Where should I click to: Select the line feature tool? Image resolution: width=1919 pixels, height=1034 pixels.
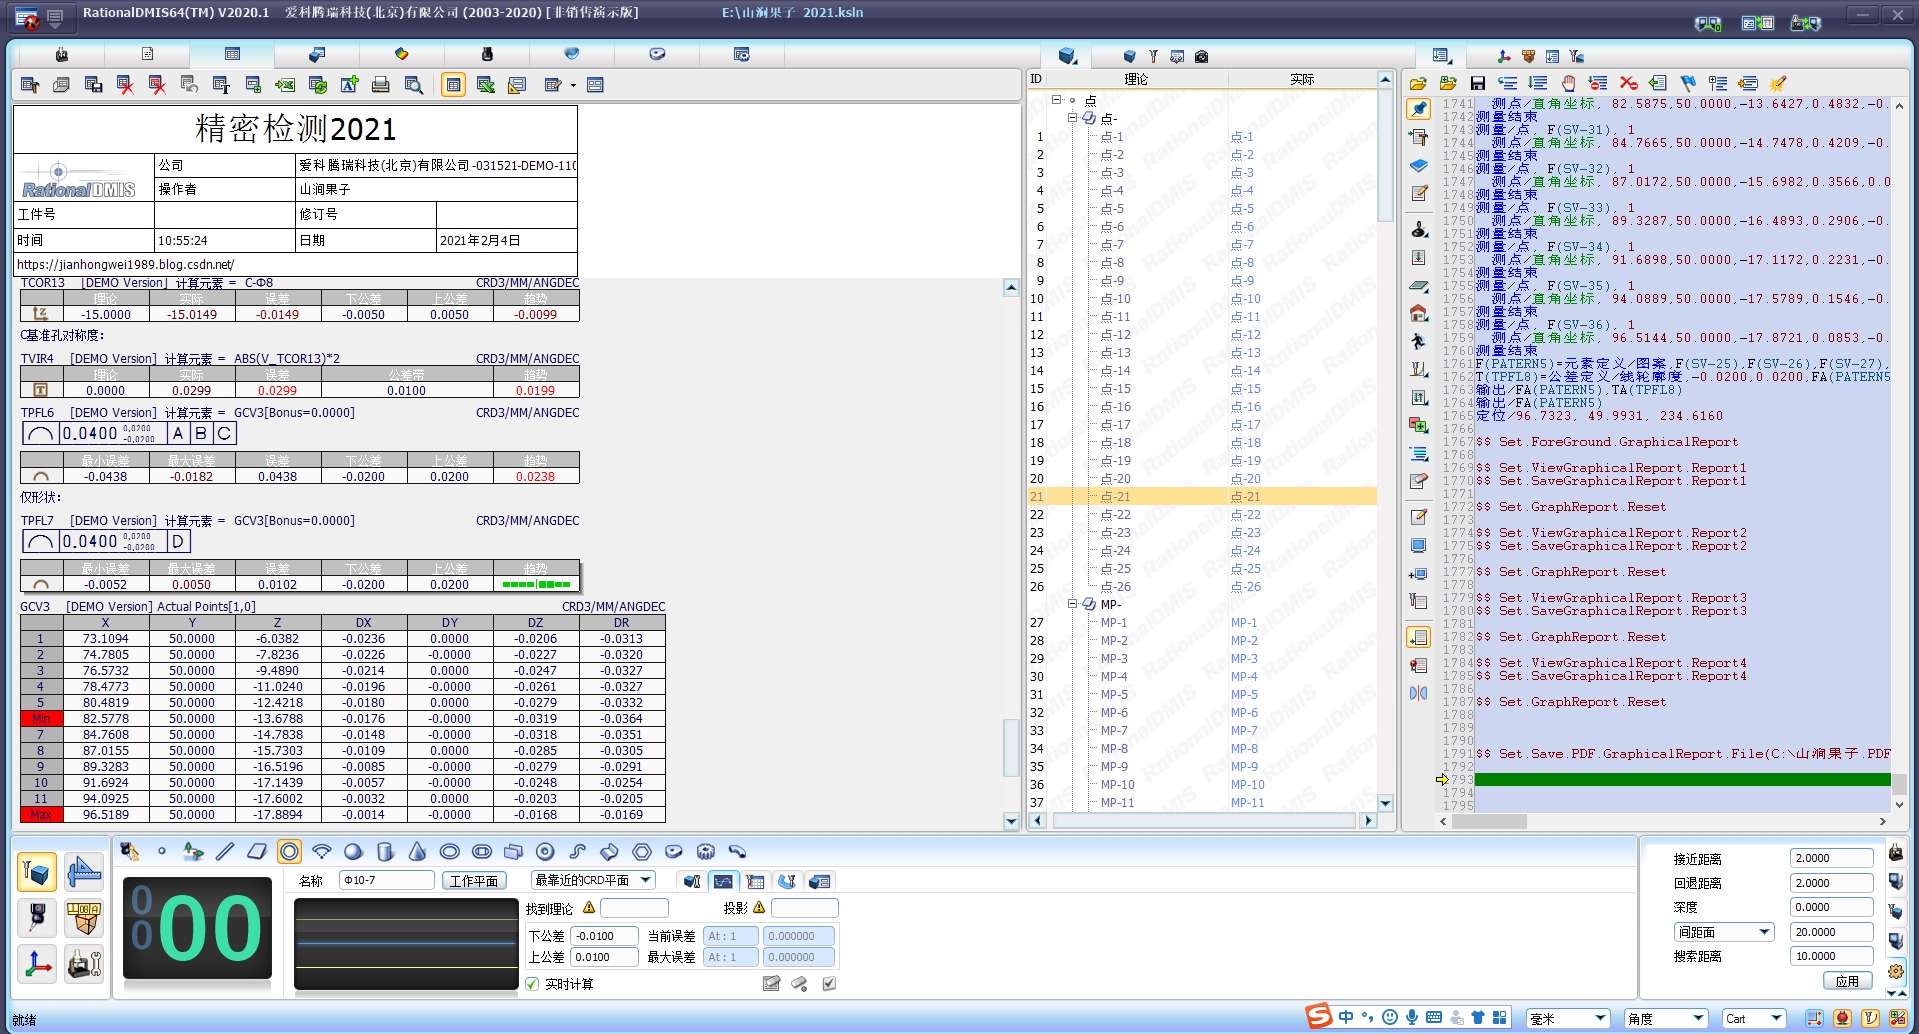click(x=225, y=852)
